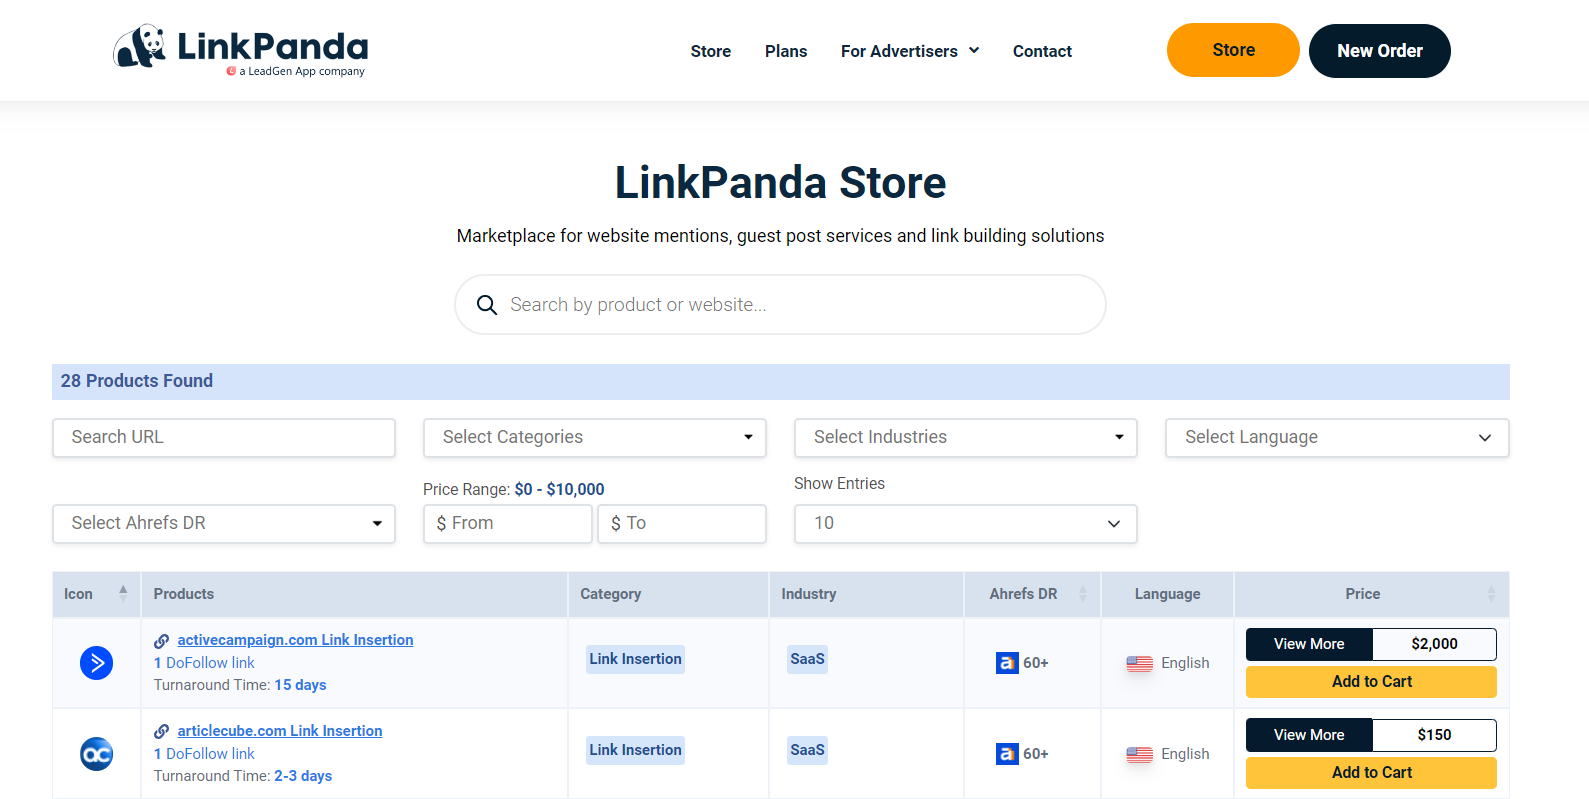The image size is (1589, 799).
Task: Click US flag in articlecube row
Action: tap(1140, 754)
